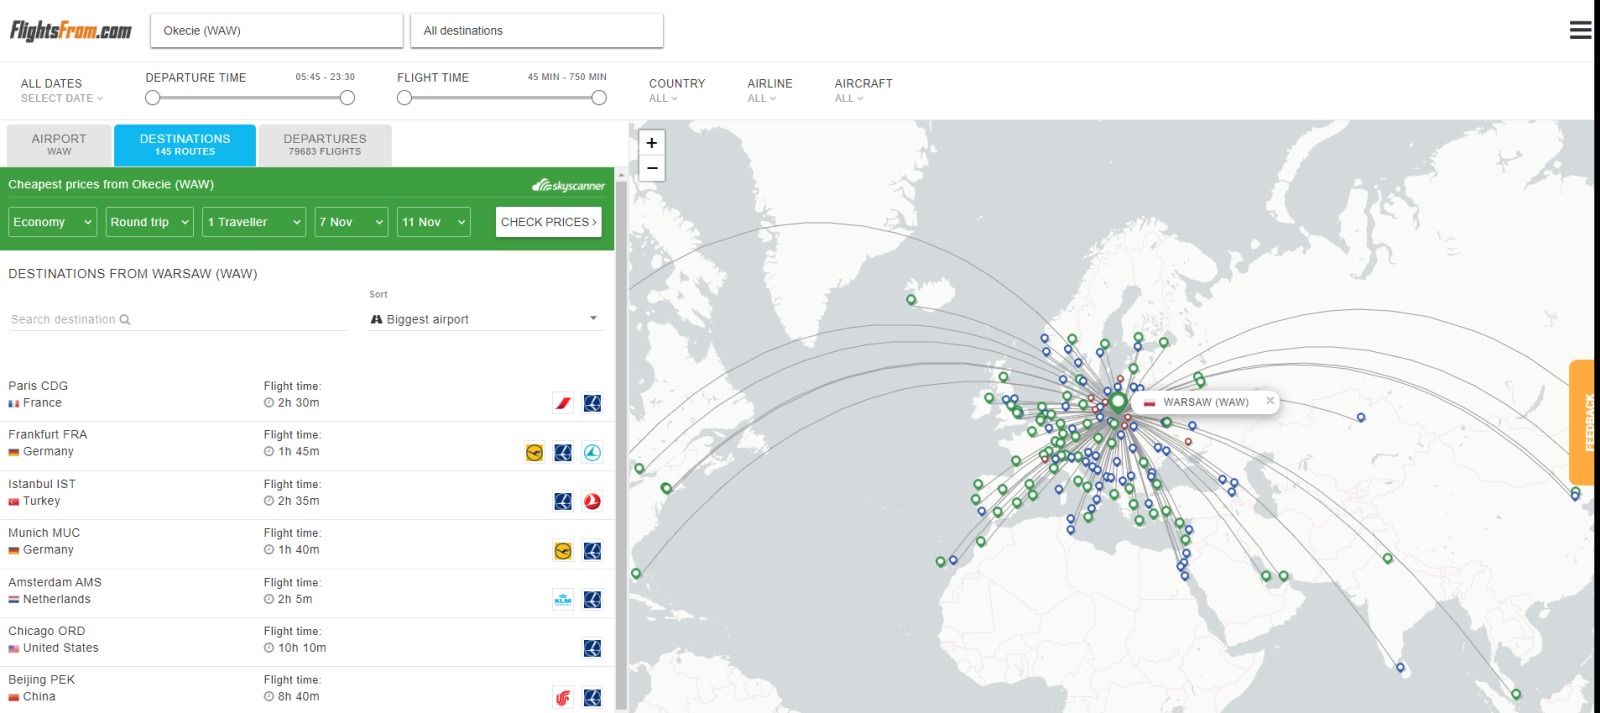This screenshot has height=713, width=1600.
Task: Click the LOT logo on Frankfurt row
Action: pyautogui.click(x=563, y=452)
